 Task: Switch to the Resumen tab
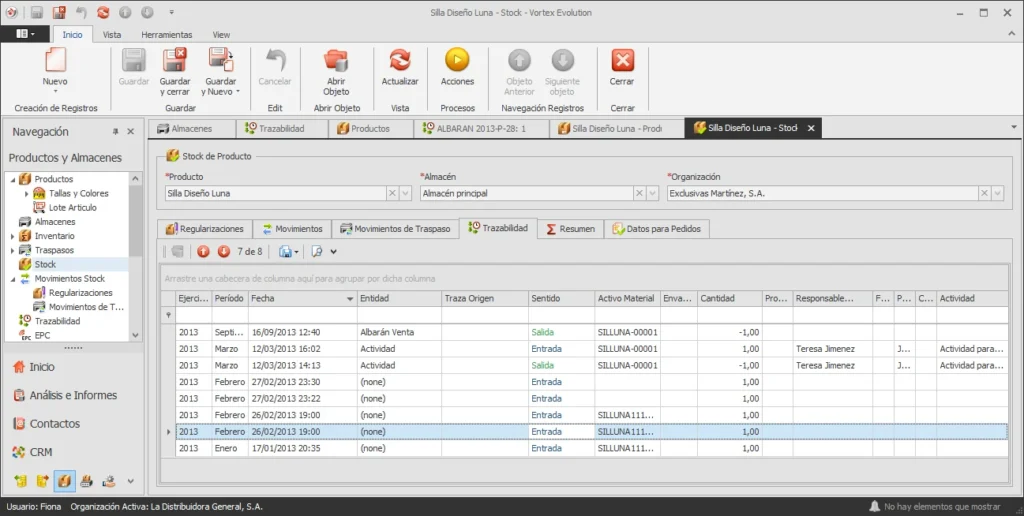tap(570, 229)
